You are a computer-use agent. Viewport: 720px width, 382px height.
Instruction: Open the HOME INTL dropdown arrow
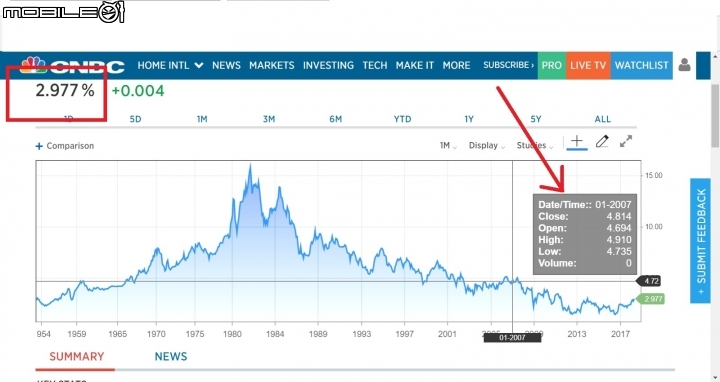click(x=199, y=65)
